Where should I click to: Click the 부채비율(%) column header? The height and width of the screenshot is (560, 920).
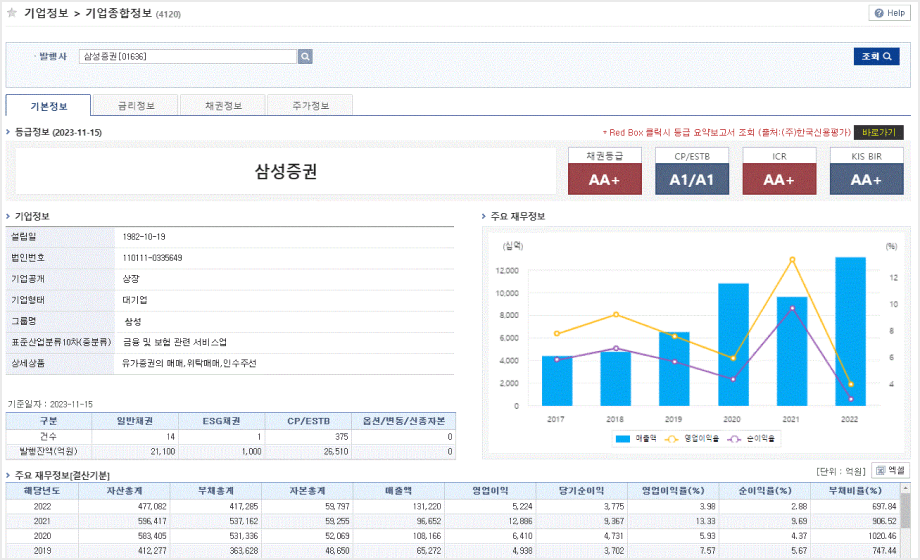(855, 491)
